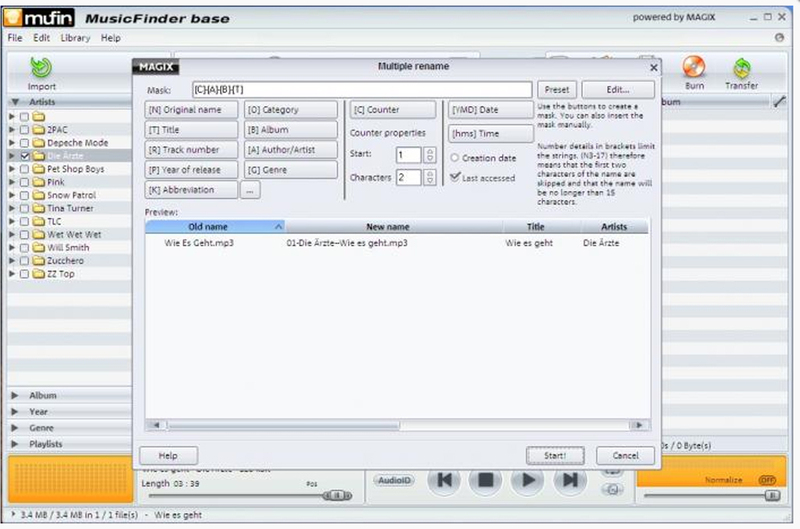
Task: Insert [C] Counter placeholder
Action: pos(393,110)
